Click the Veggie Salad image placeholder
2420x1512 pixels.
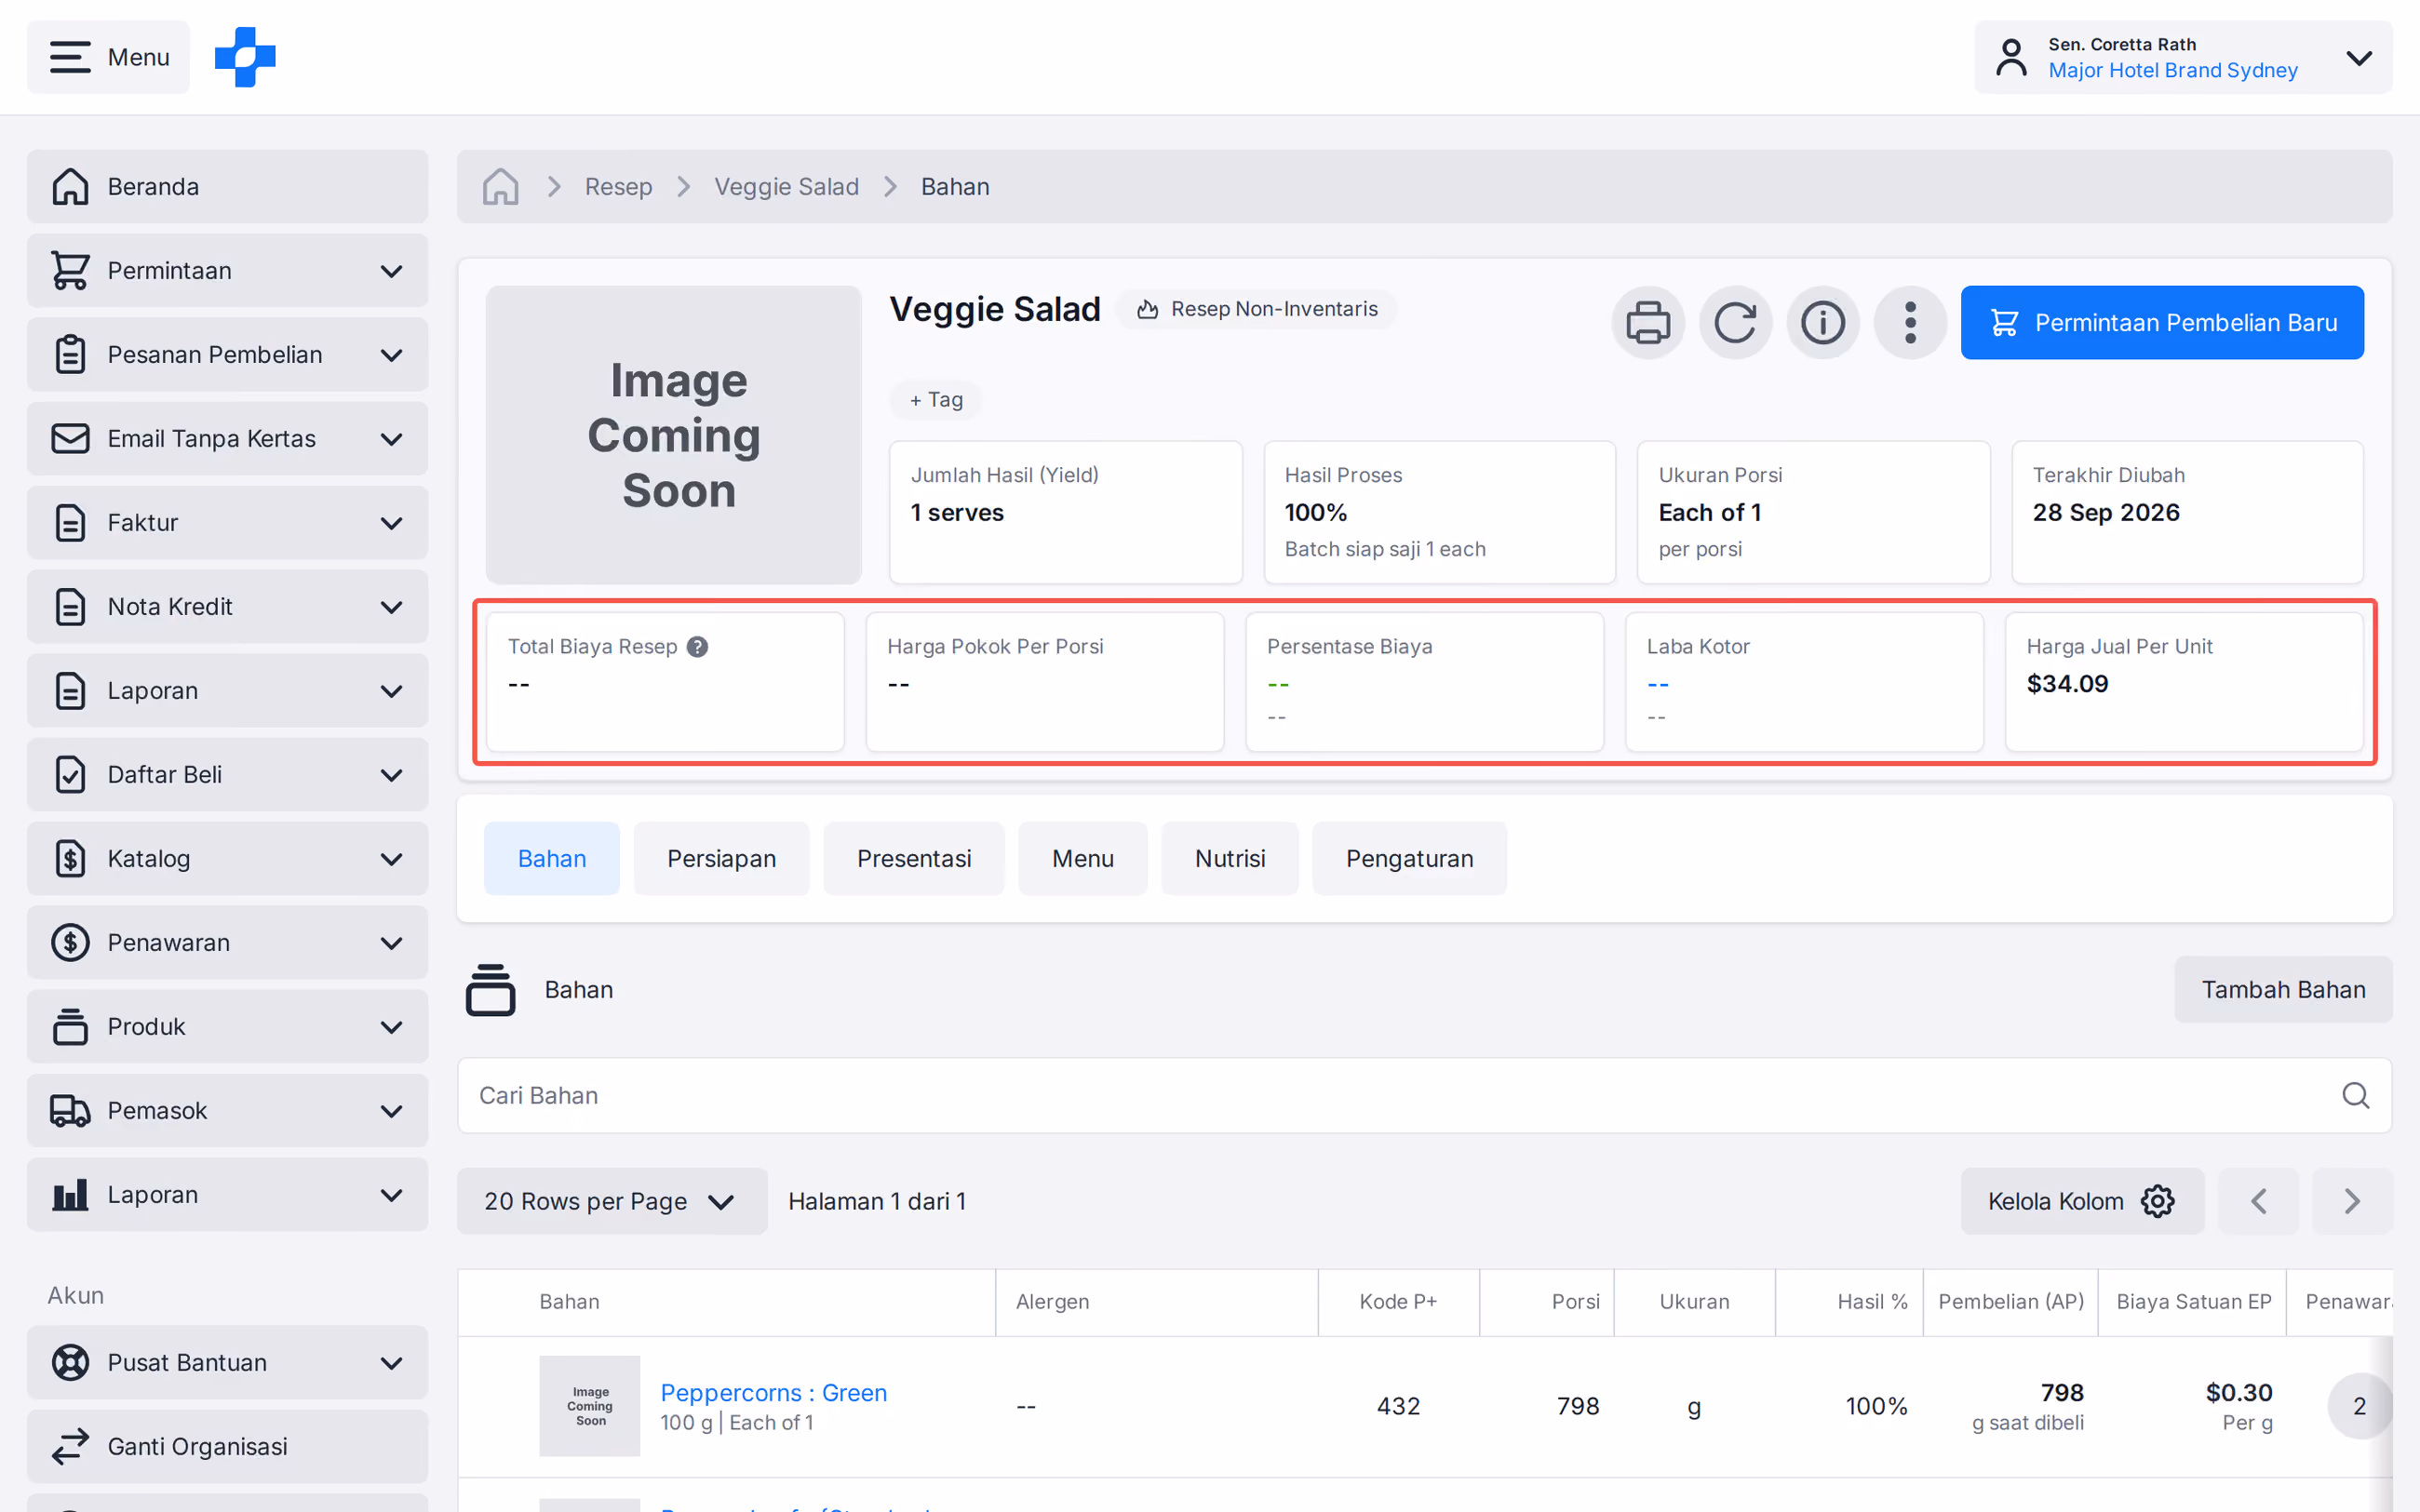click(x=674, y=435)
